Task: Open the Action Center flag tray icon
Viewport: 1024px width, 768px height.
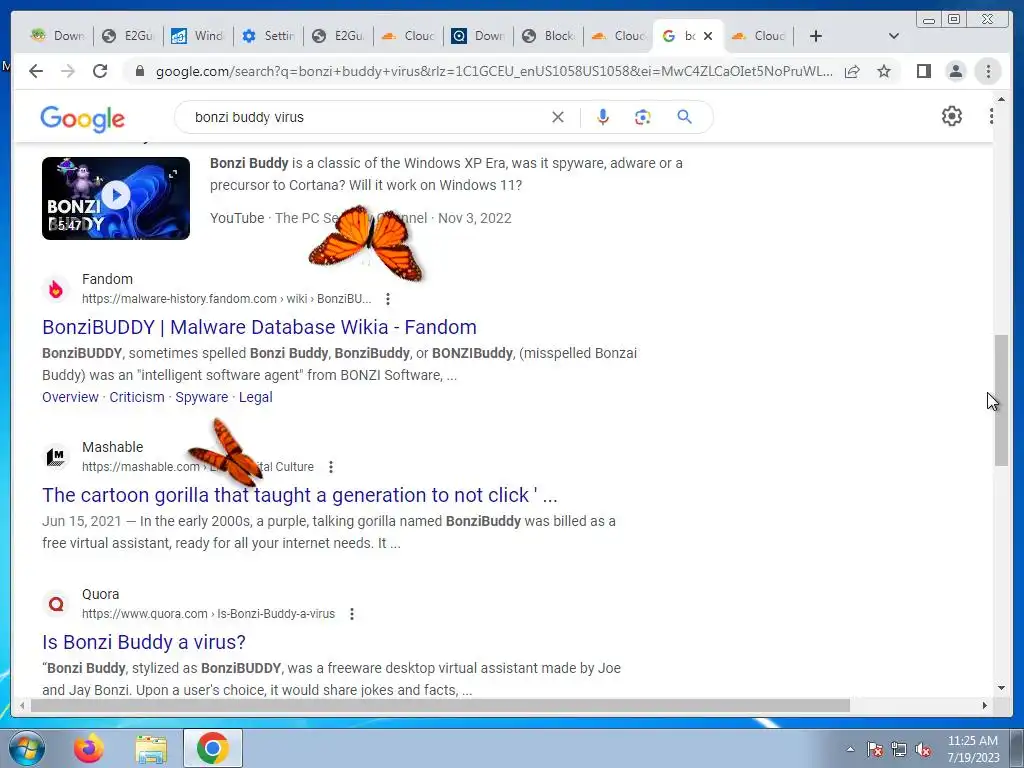Action: 875,749
